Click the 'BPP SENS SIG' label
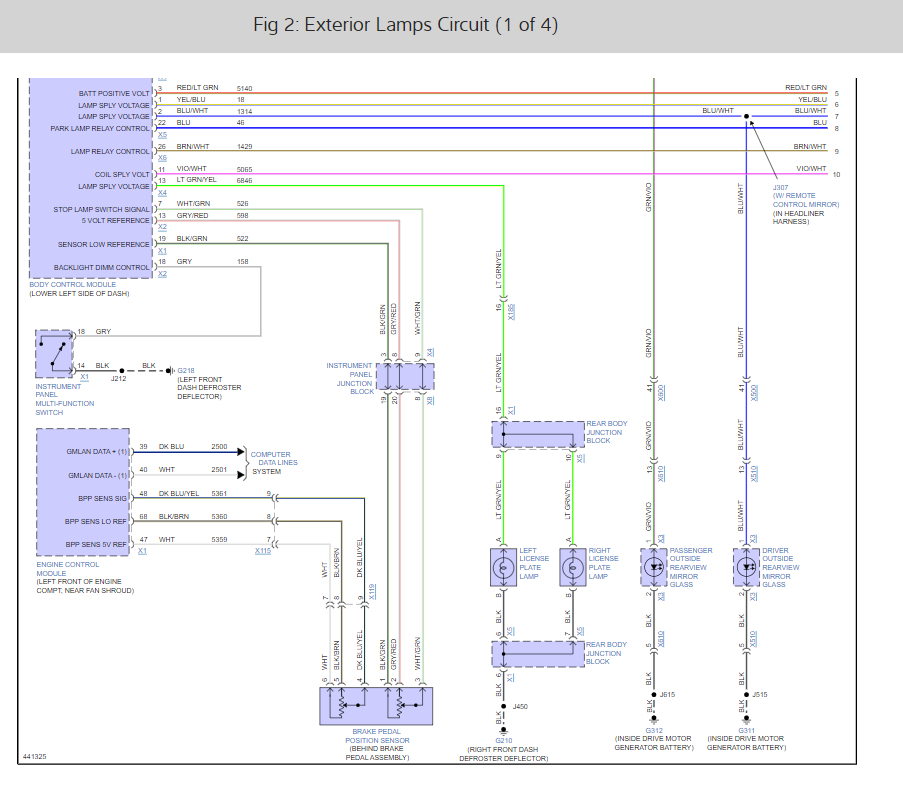The height and width of the screenshot is (785, 903). 102,499
